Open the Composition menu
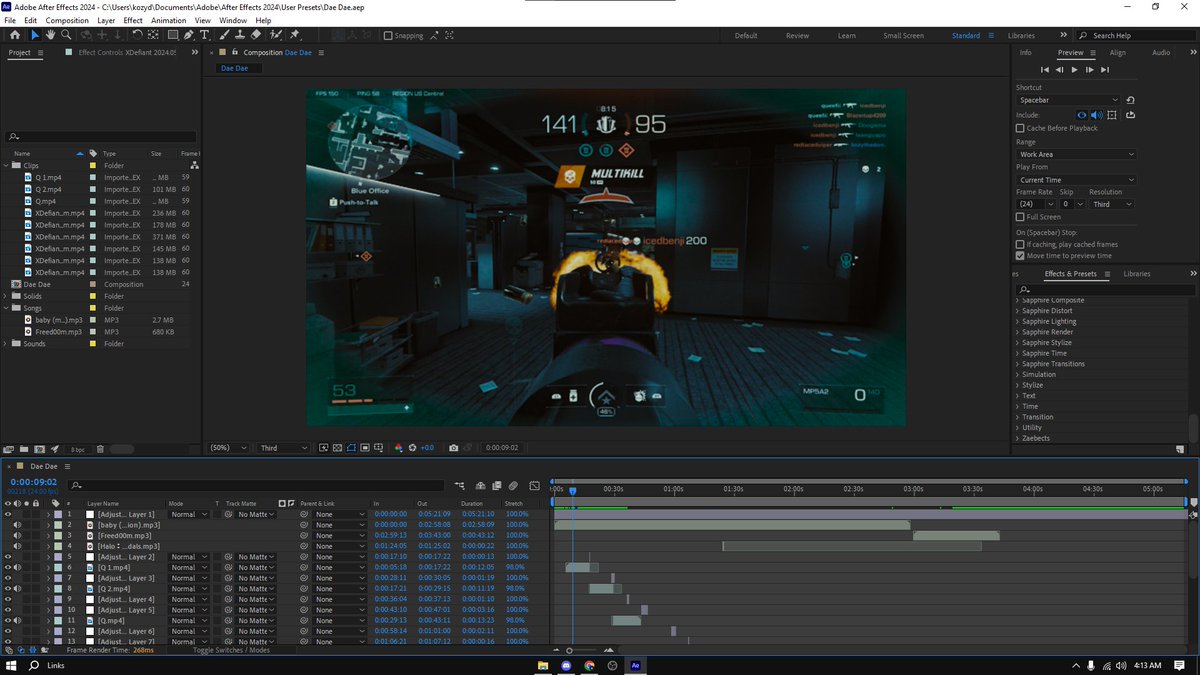 (67, 20)
